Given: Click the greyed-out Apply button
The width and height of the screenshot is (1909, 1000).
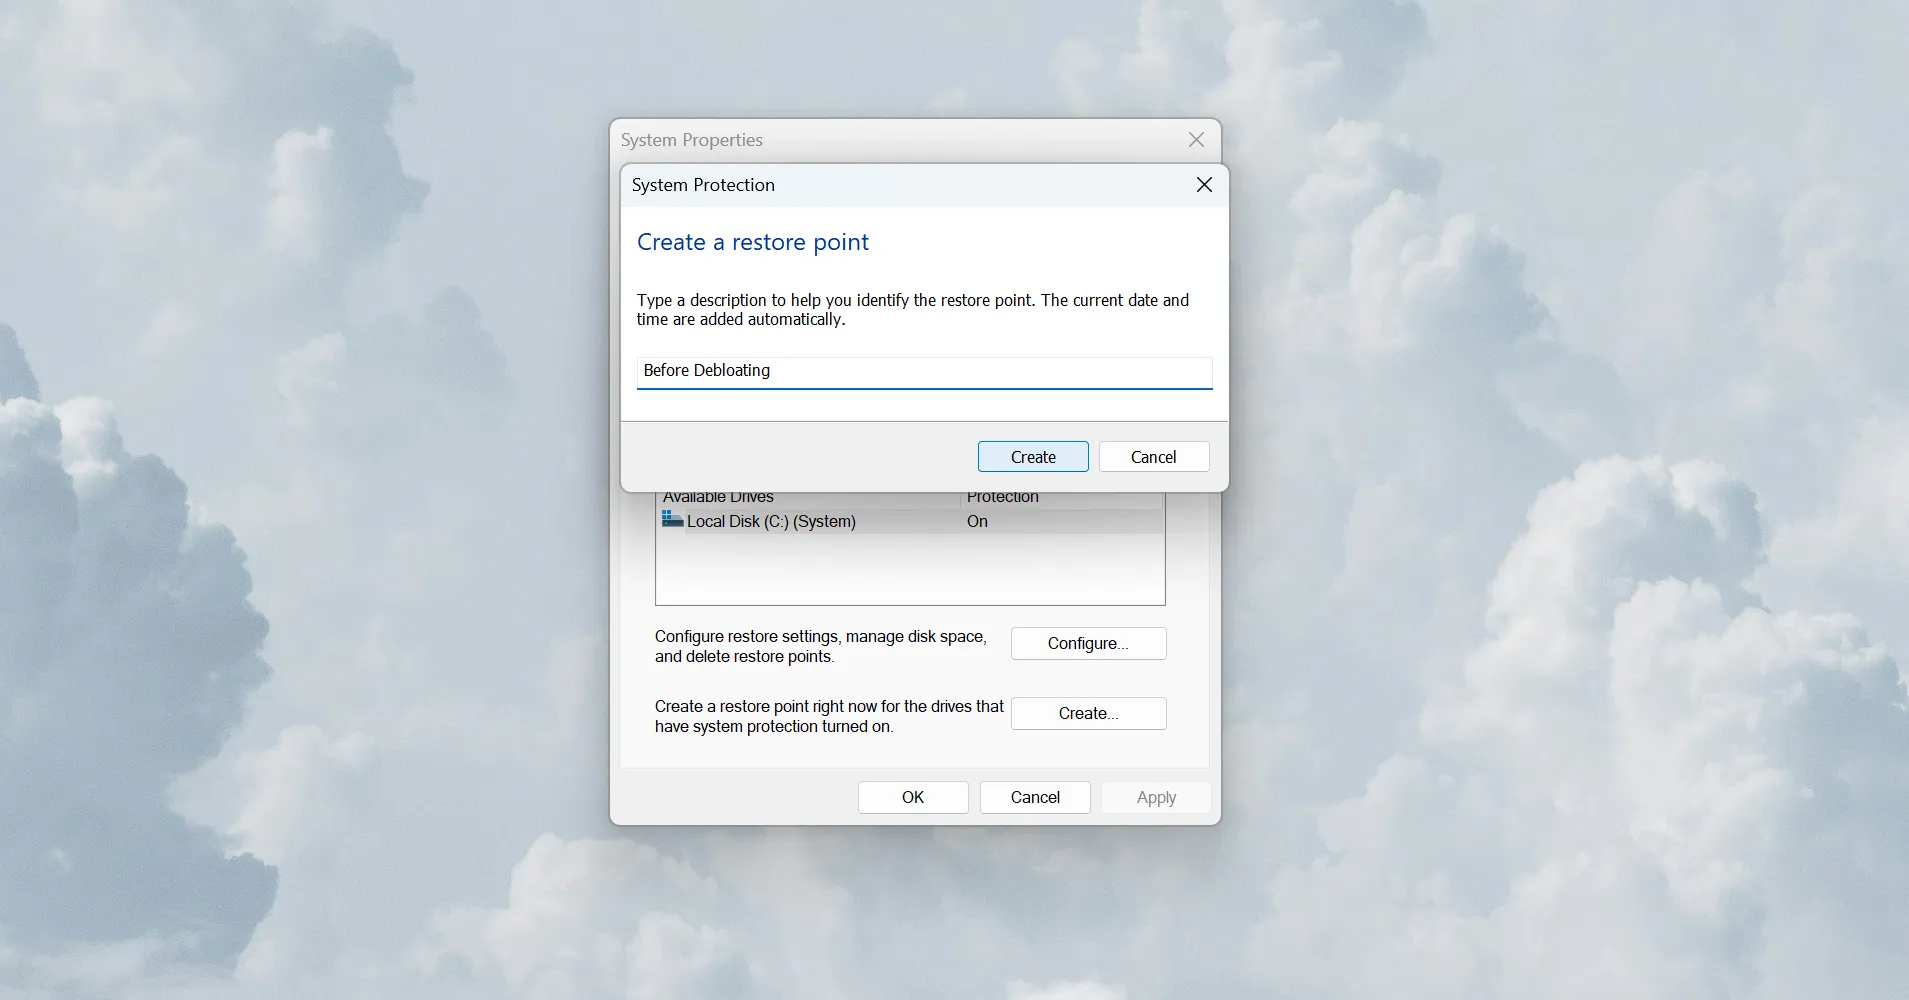Looking at the screenshot, I should 1155,797.
